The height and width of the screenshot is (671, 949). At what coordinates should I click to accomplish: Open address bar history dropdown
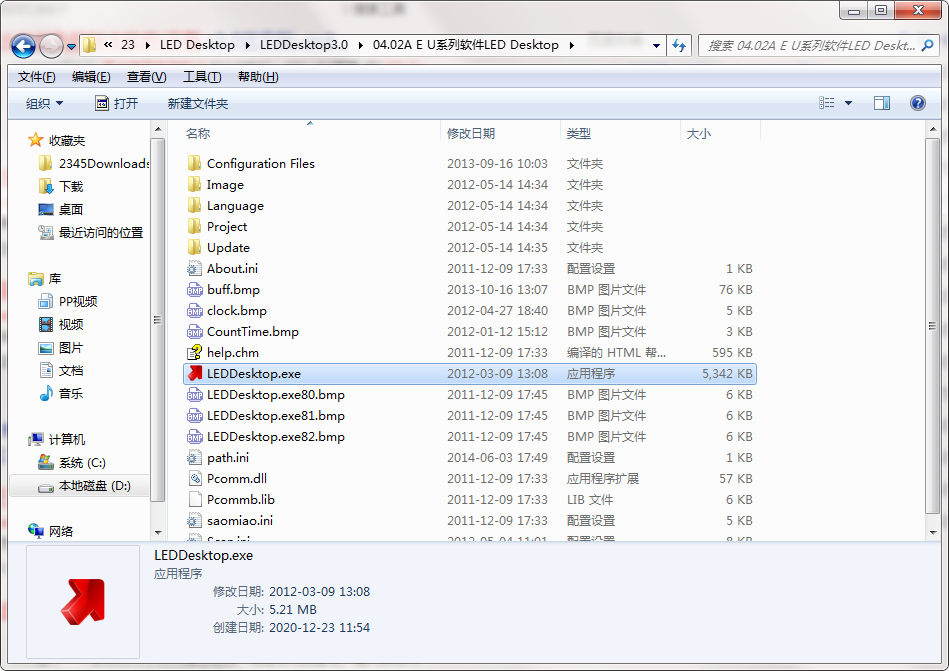(656, 45)
